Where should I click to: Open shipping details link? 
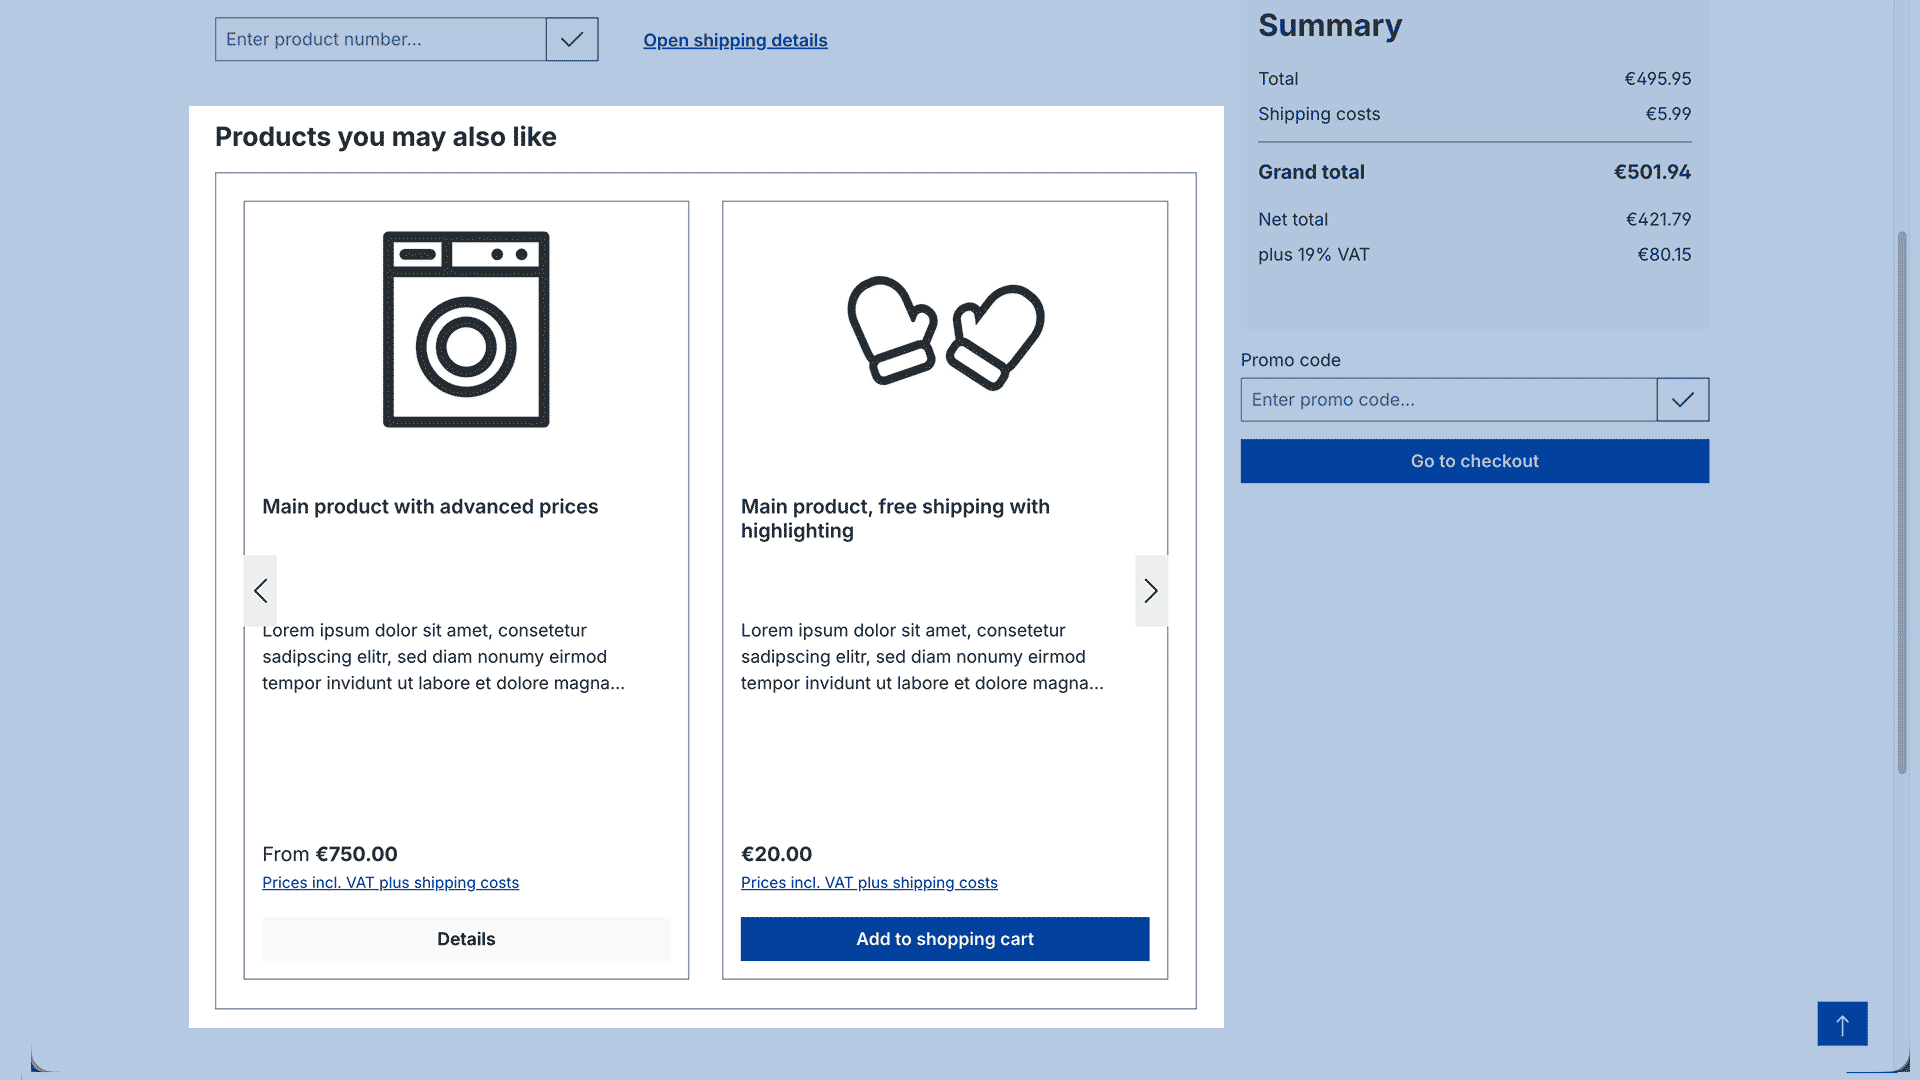735,40
